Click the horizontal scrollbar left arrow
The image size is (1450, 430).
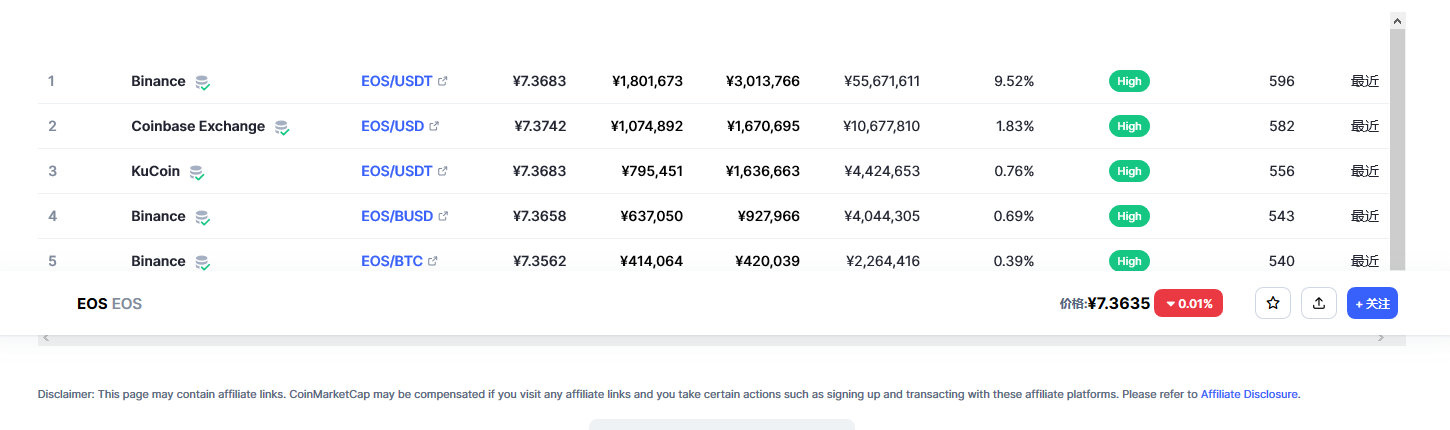45,339
